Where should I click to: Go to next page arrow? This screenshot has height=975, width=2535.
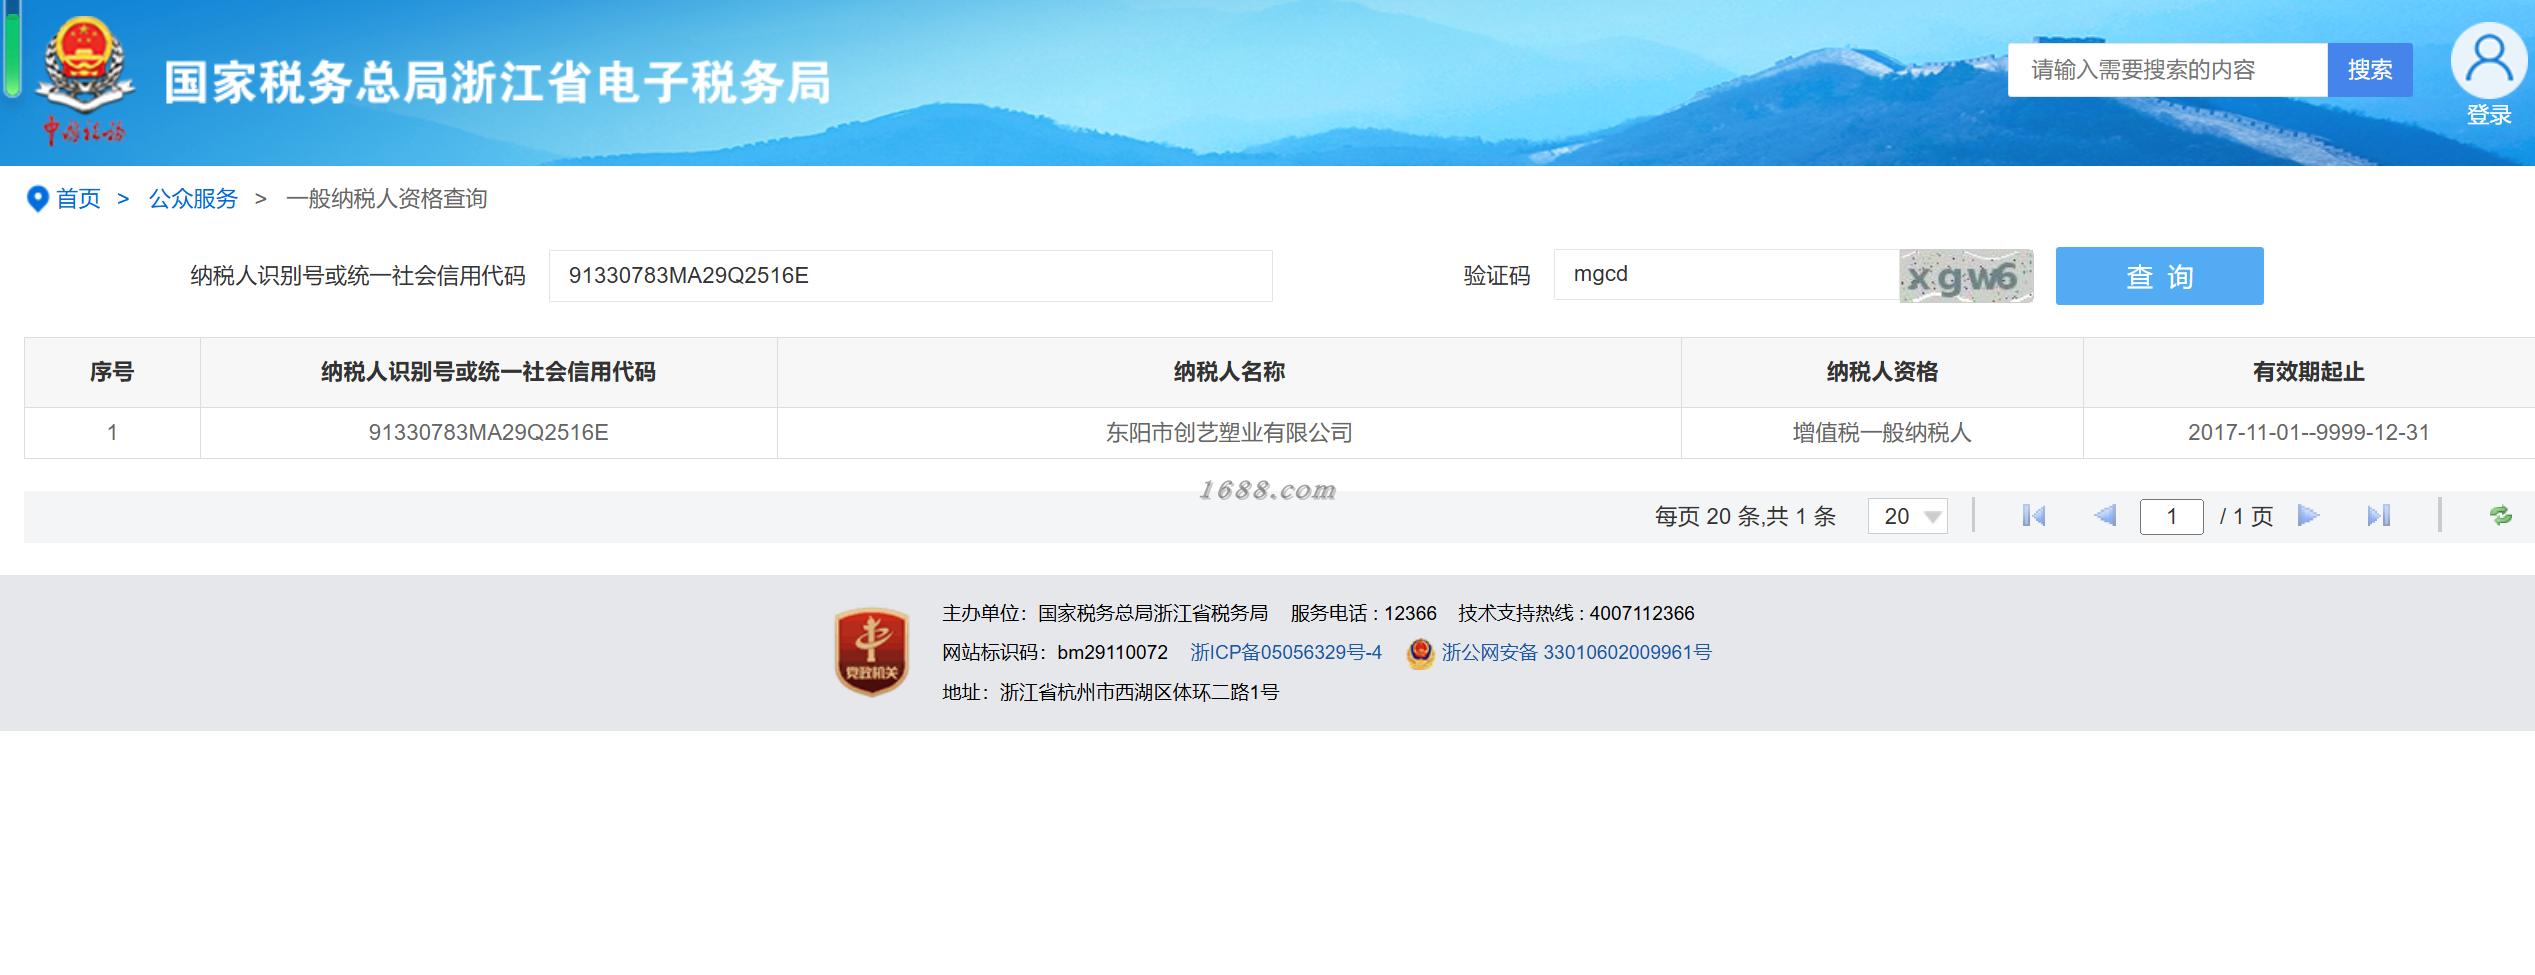2308,516
